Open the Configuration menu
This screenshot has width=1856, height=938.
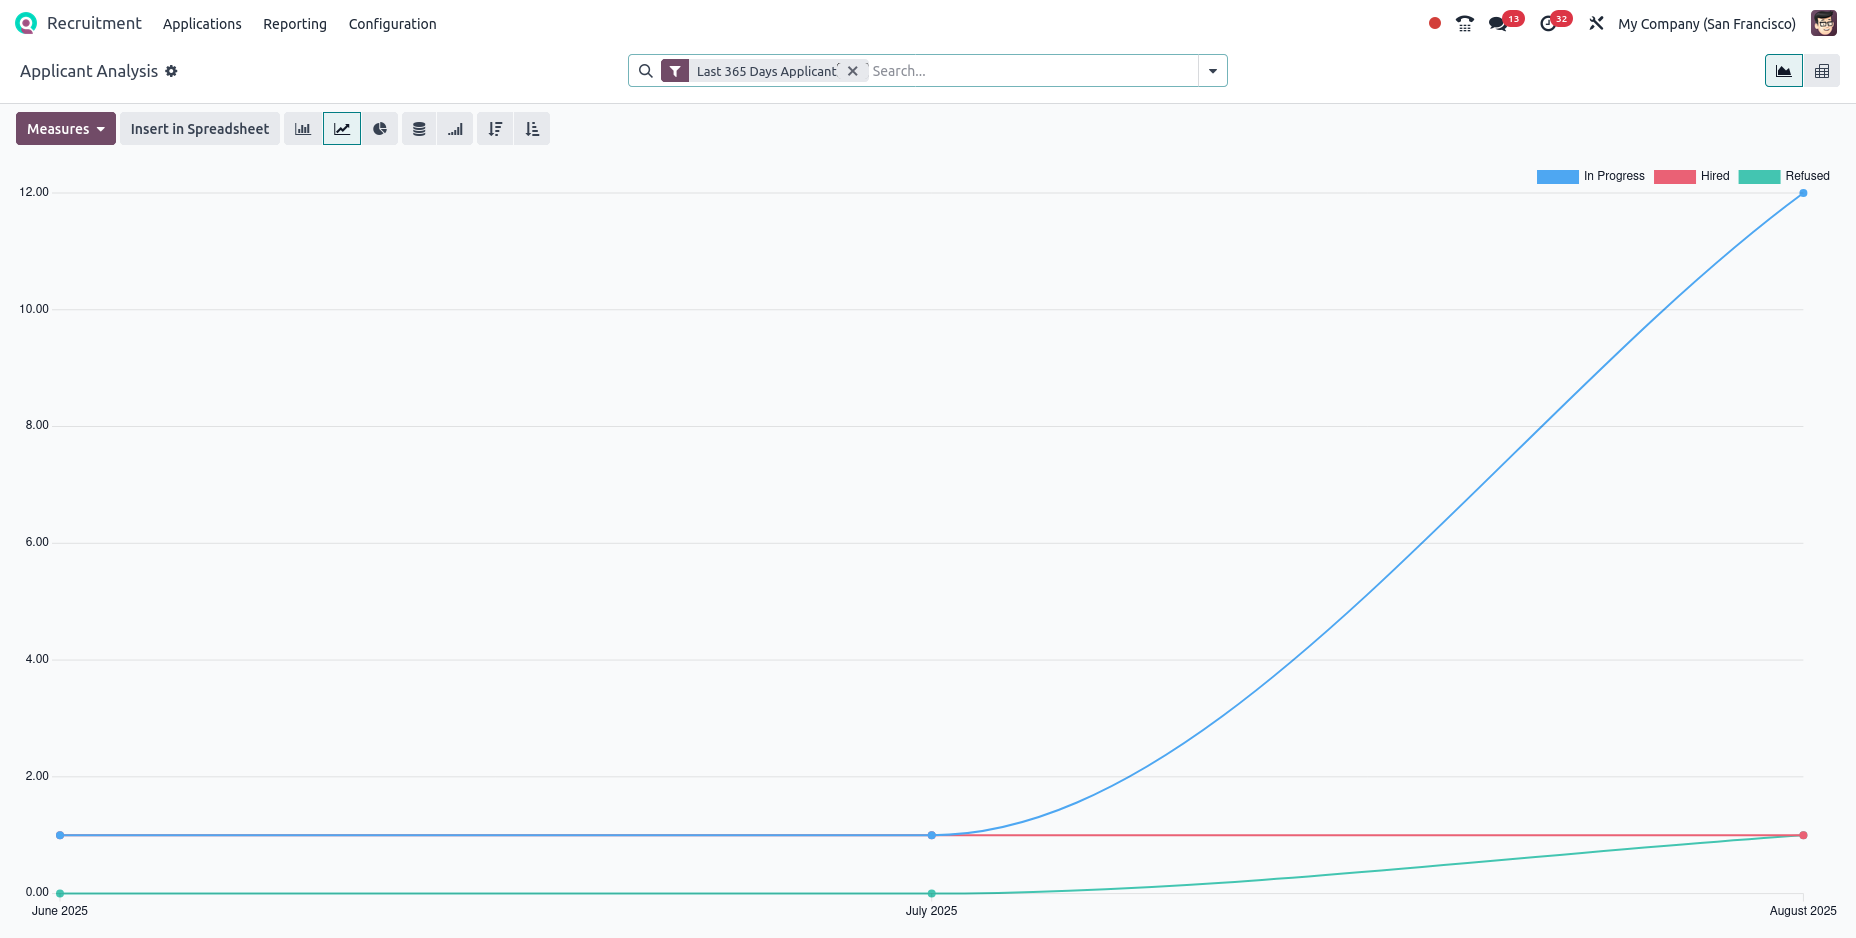tap(393, 24)
